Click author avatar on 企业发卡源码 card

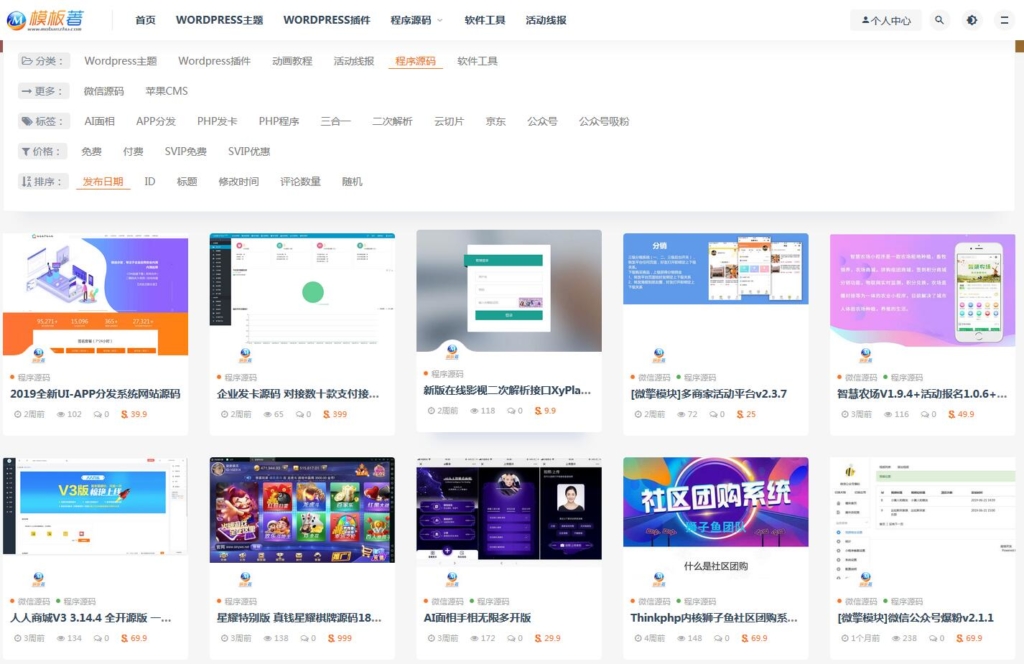(245, 356)
